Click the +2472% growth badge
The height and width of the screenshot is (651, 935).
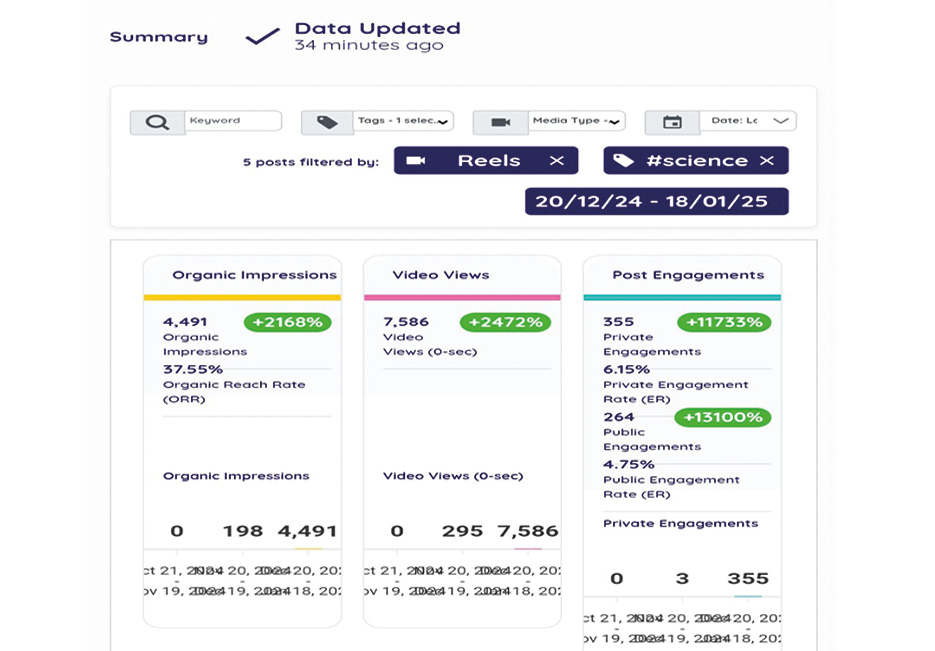505,322
